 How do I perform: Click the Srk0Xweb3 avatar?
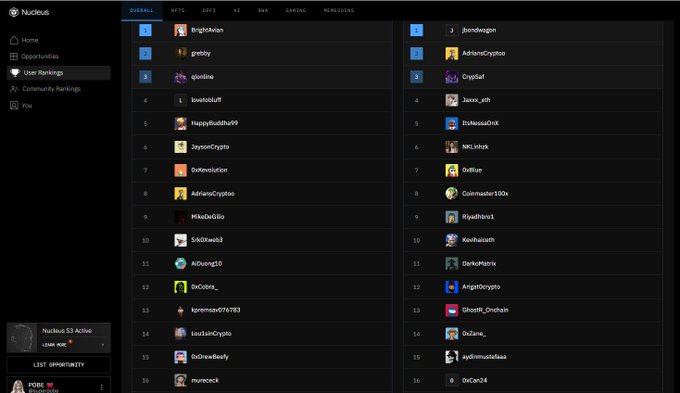pyautogui.click(x=180, y=240)
